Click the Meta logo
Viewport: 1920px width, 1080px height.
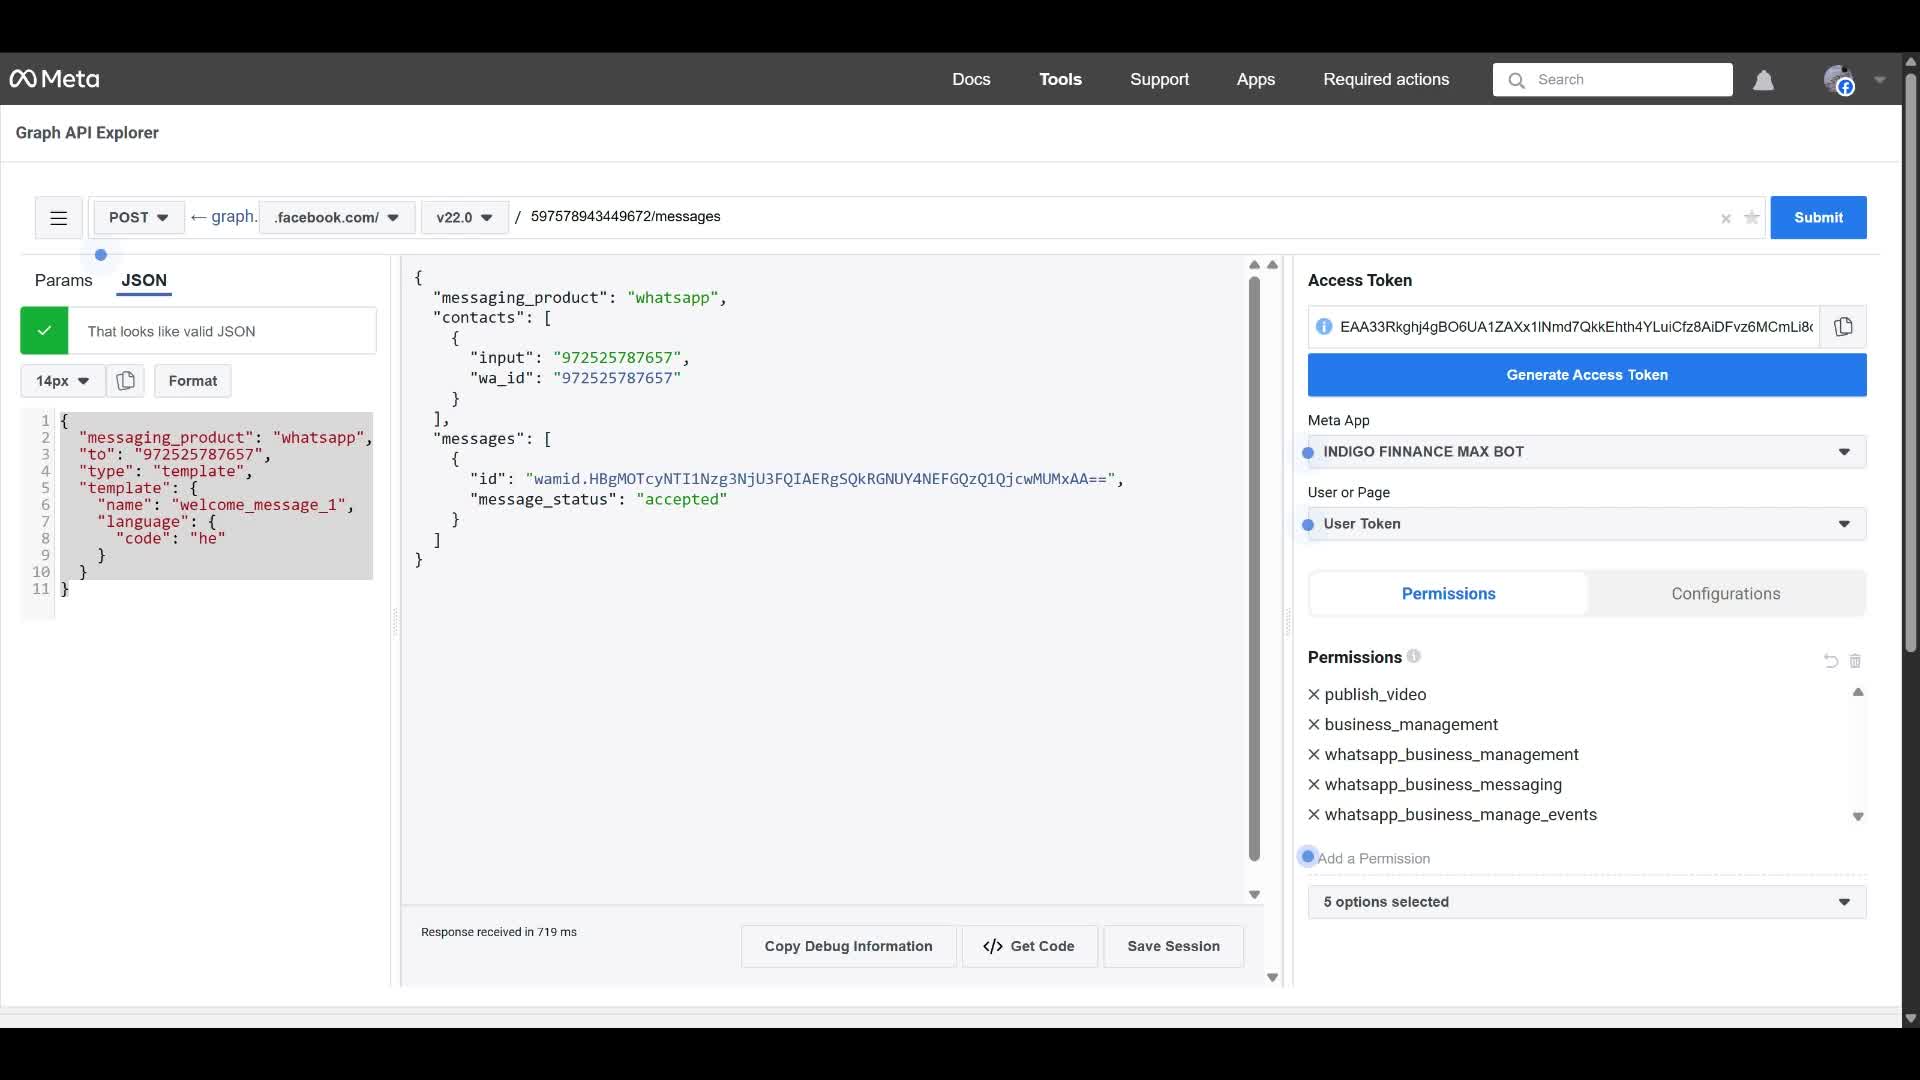point(54,79)
